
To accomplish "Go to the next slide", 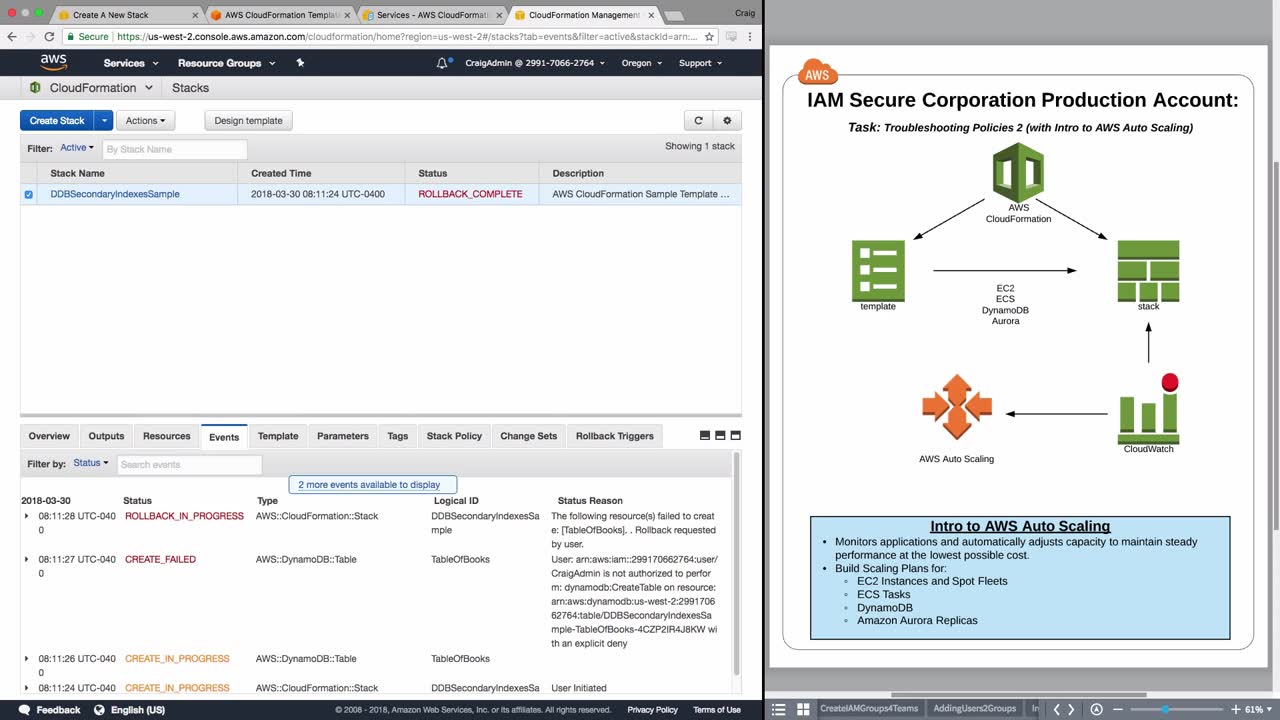I will click(x=1072, y=709).
